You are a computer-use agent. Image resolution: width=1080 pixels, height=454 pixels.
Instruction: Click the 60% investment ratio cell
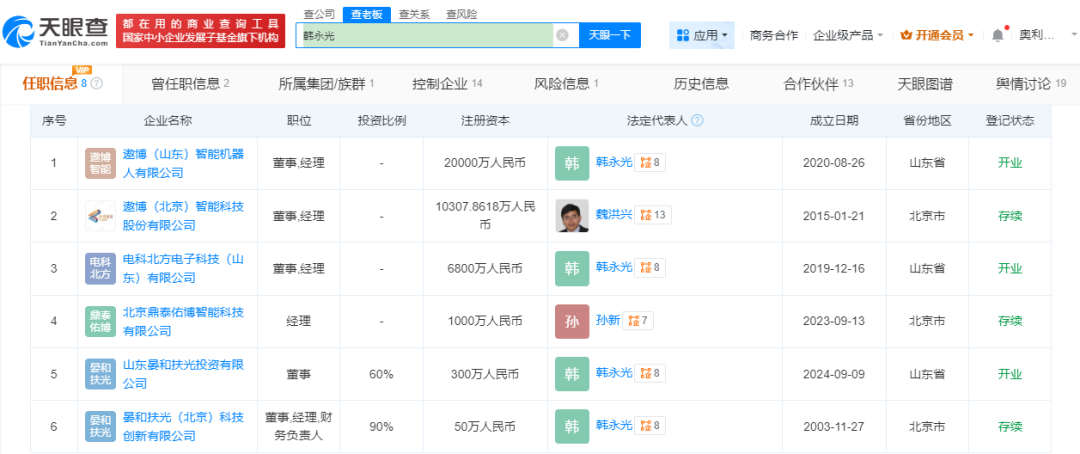pyautogui.click(x=381, y=373)
